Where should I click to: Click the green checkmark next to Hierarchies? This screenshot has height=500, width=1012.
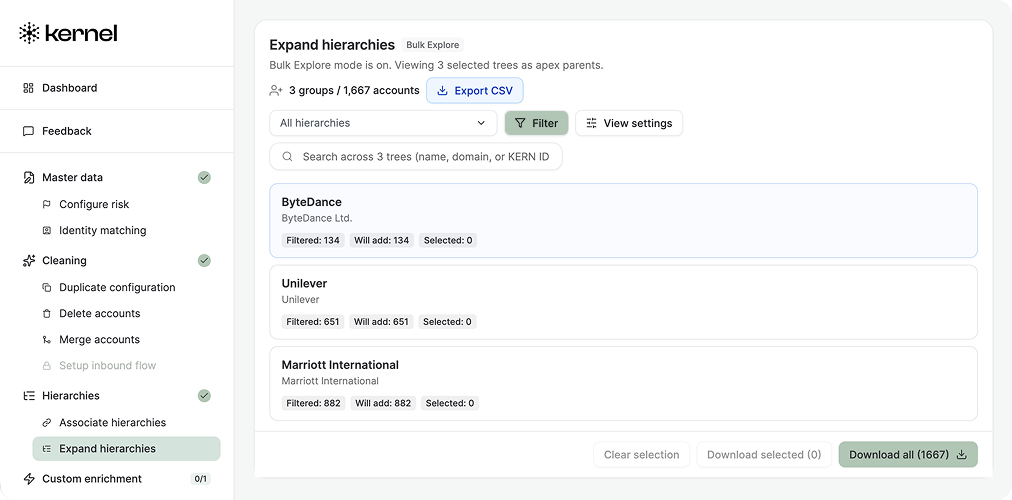click(x=204, y=395)
